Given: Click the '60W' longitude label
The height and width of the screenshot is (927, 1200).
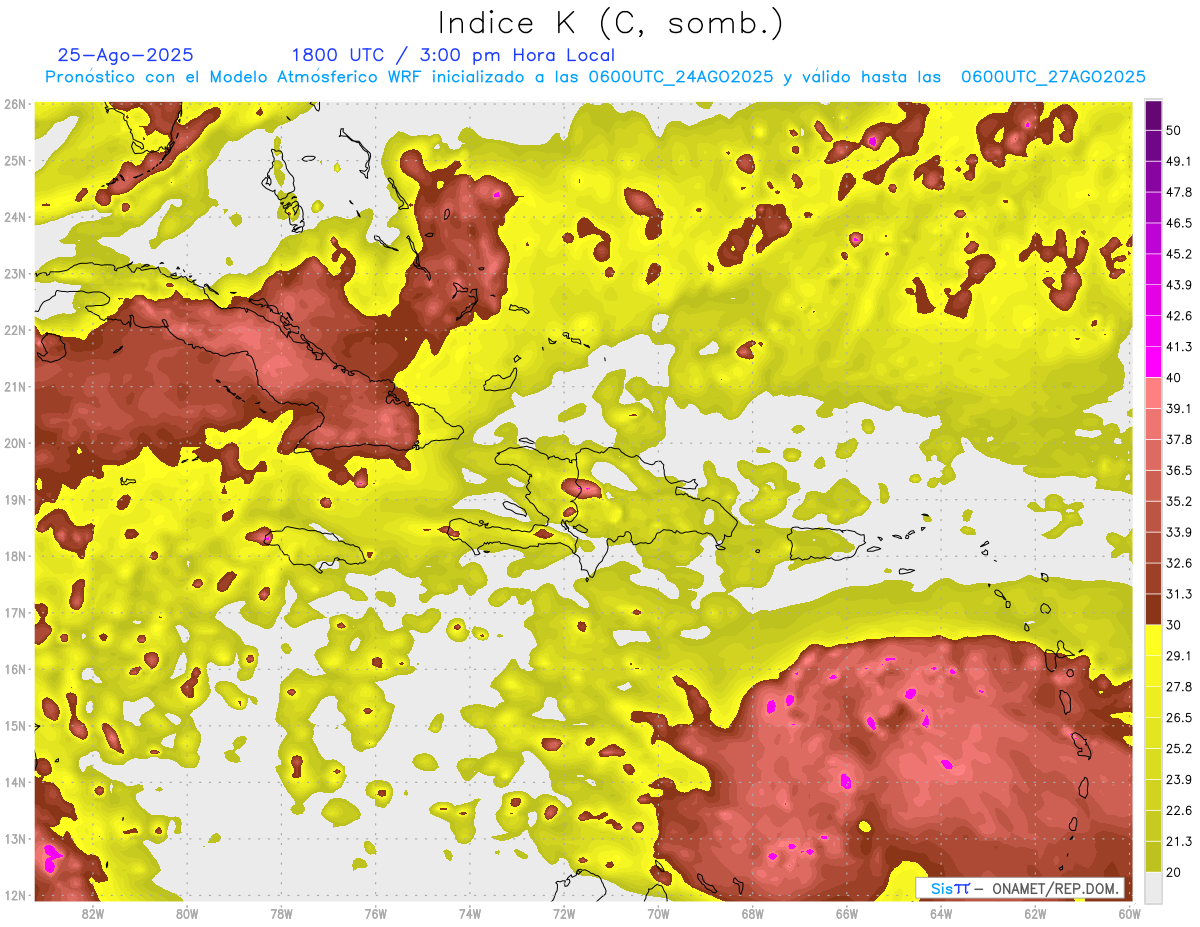Looking at the screenshot, I should click(1130, 913).
